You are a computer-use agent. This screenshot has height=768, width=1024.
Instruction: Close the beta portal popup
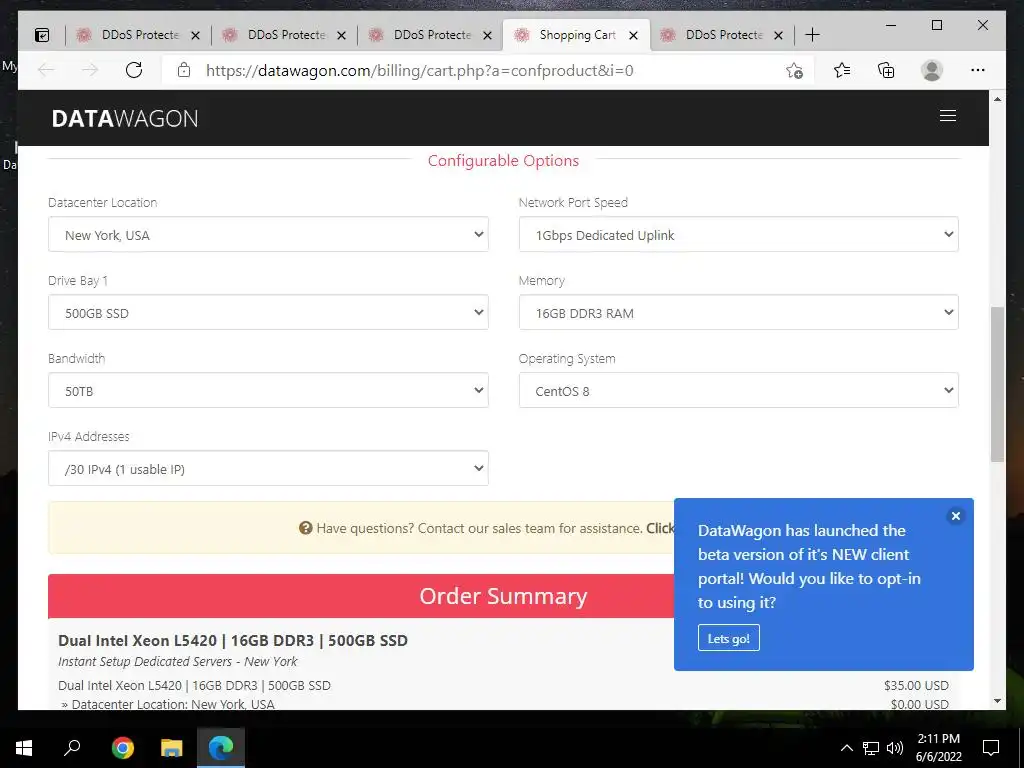tap(955, 516)
